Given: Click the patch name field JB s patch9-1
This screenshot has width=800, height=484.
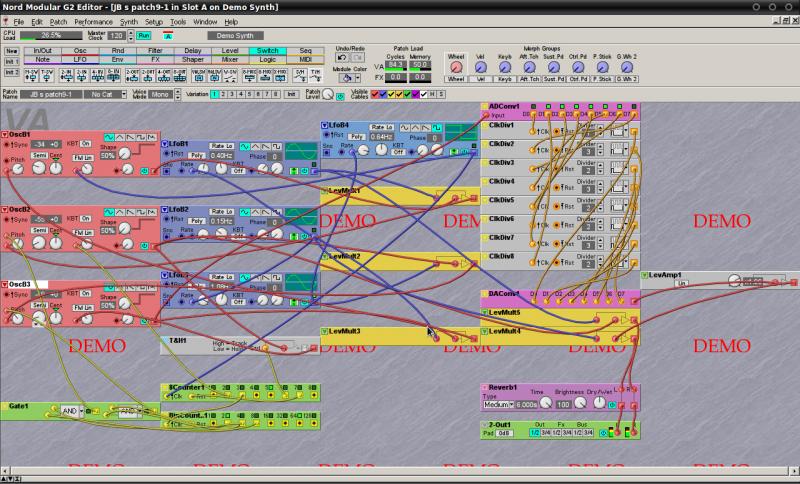Looking at the screenshot, I should (49, 94).
